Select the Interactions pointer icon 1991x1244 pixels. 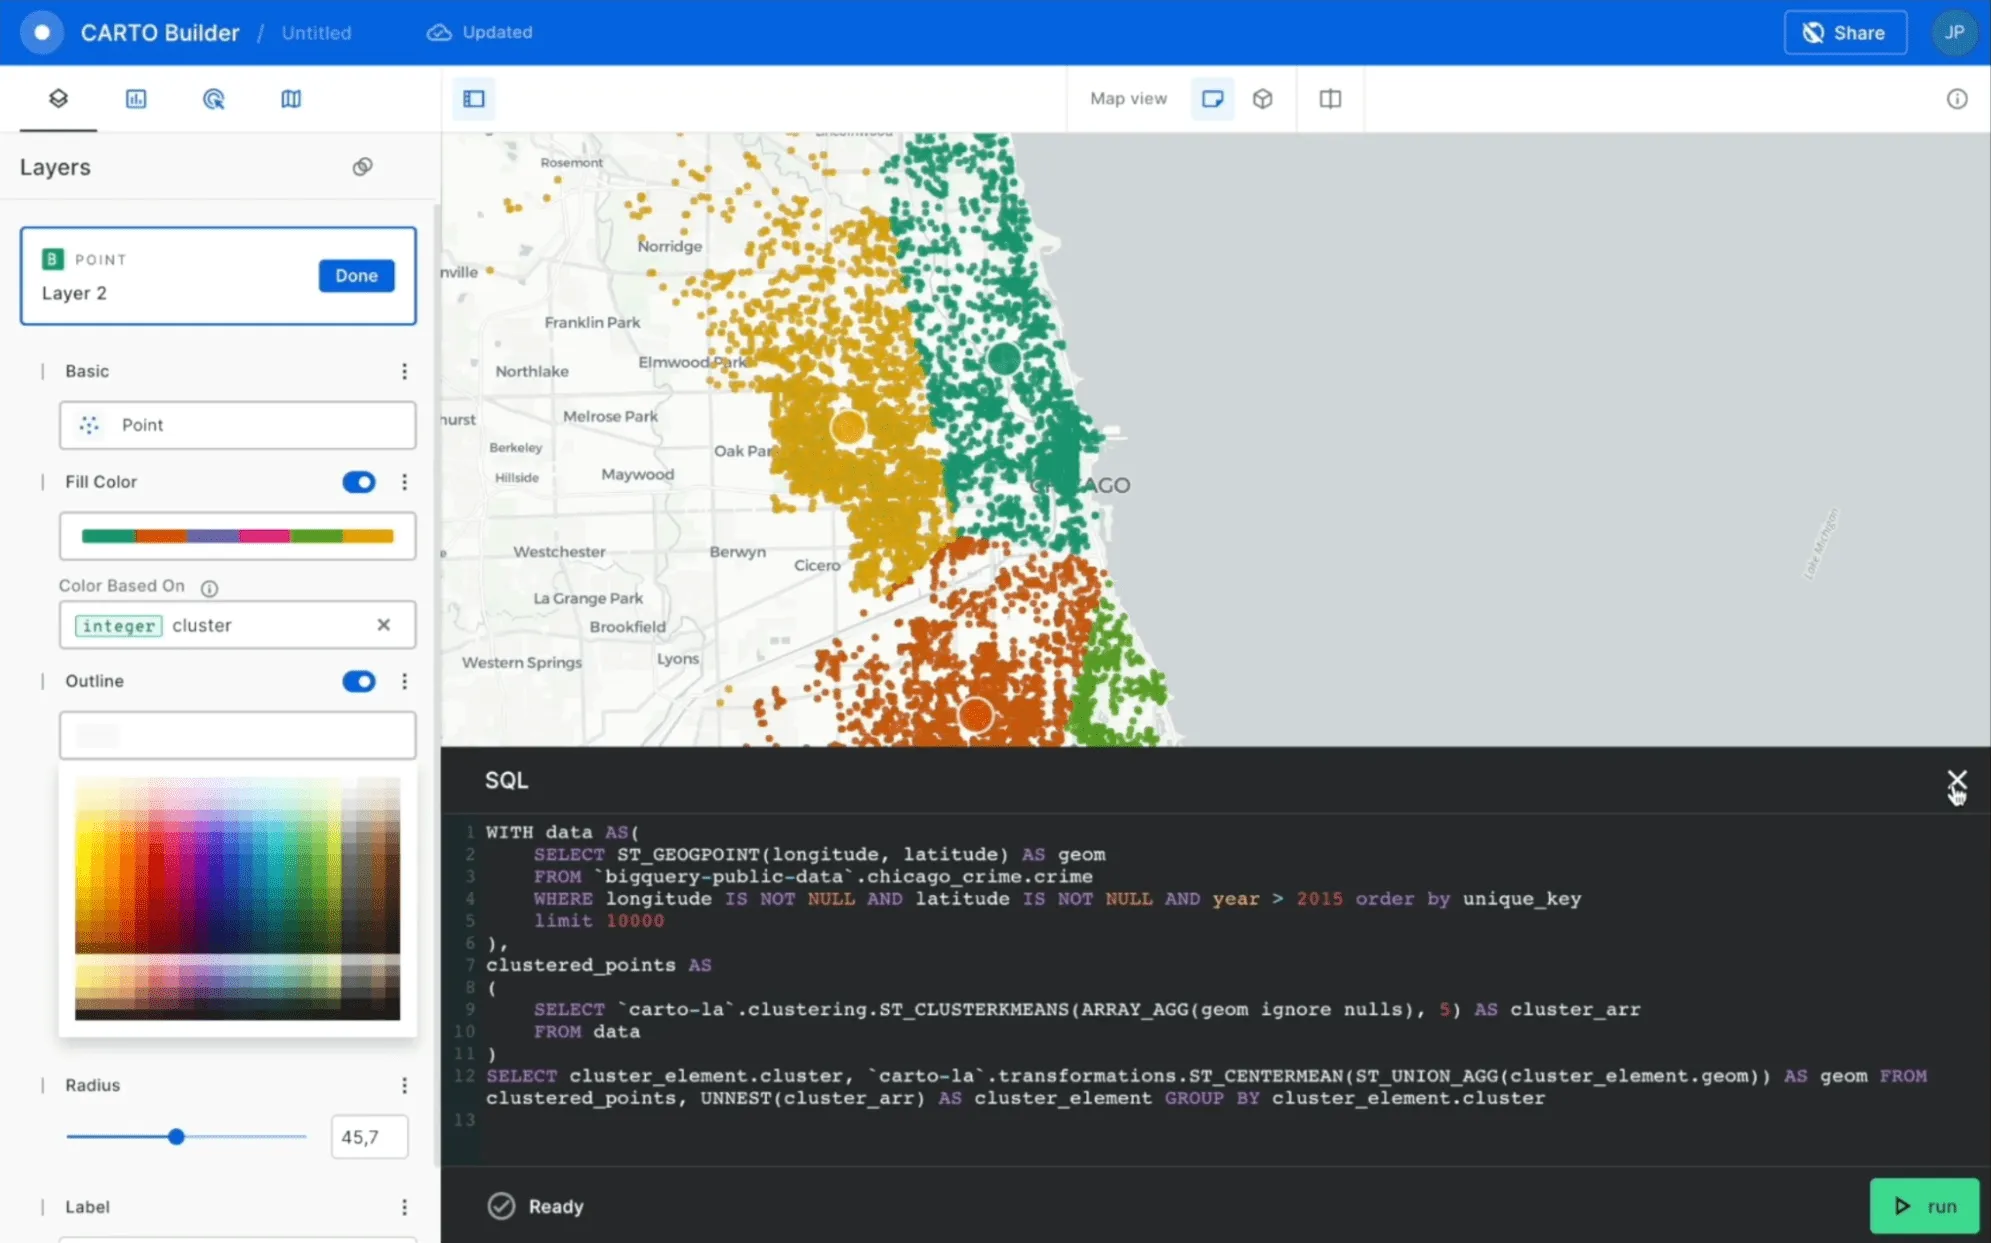tap(213, 99)
